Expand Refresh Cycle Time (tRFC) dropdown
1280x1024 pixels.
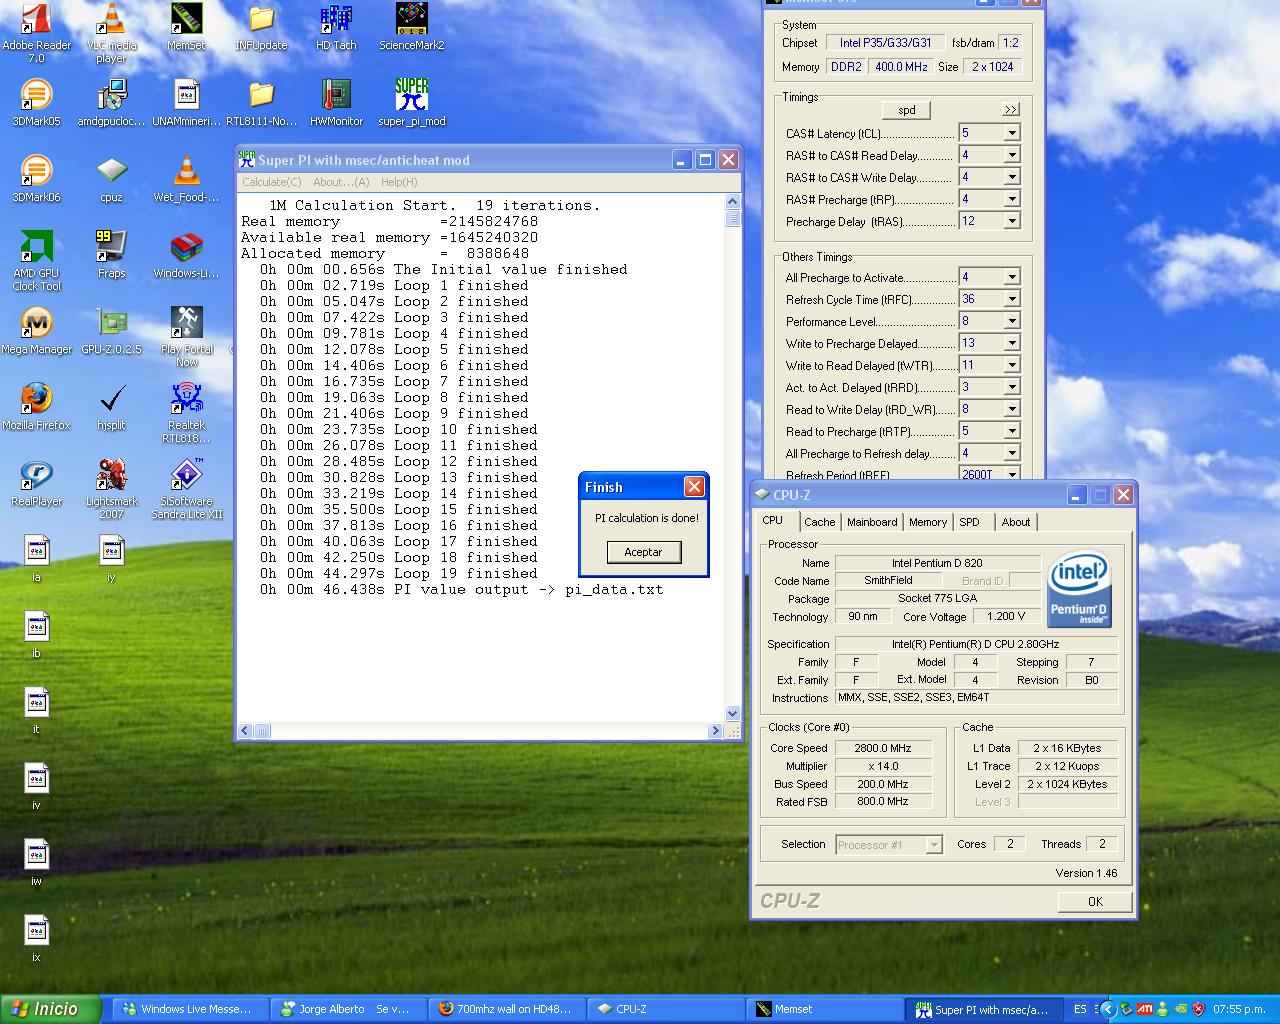(x=1012, y=299)
